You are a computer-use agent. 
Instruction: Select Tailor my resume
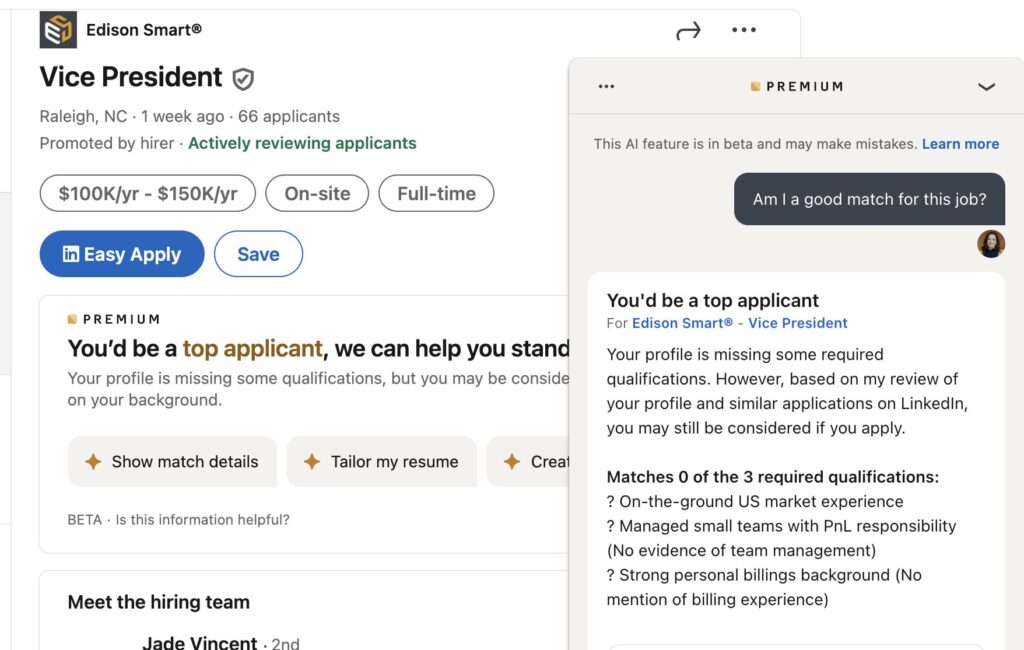click(381, 462)
